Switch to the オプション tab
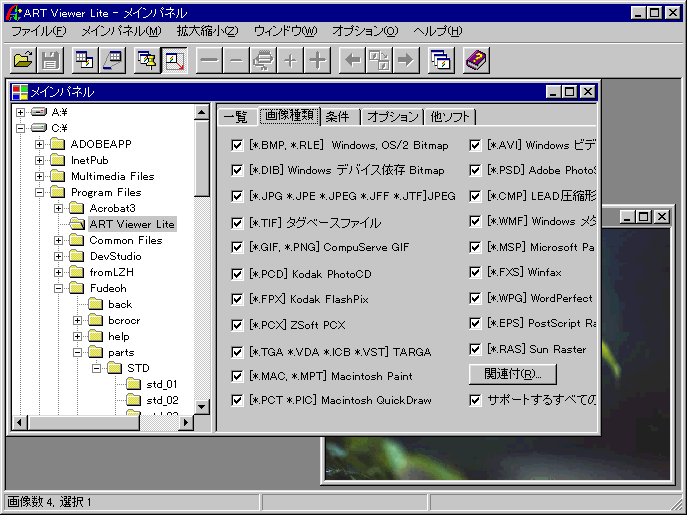687x515 pixels. click(393, 117)
